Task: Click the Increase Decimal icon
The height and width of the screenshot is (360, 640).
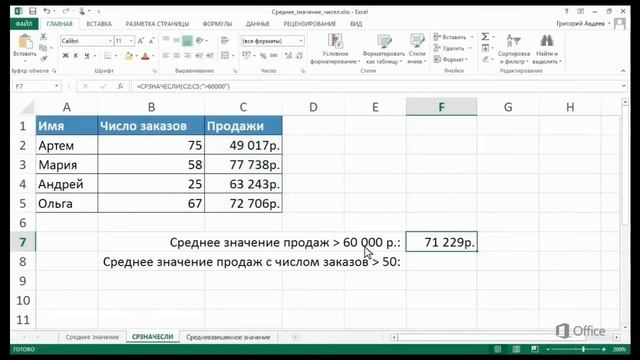Action: coord(288,56)
